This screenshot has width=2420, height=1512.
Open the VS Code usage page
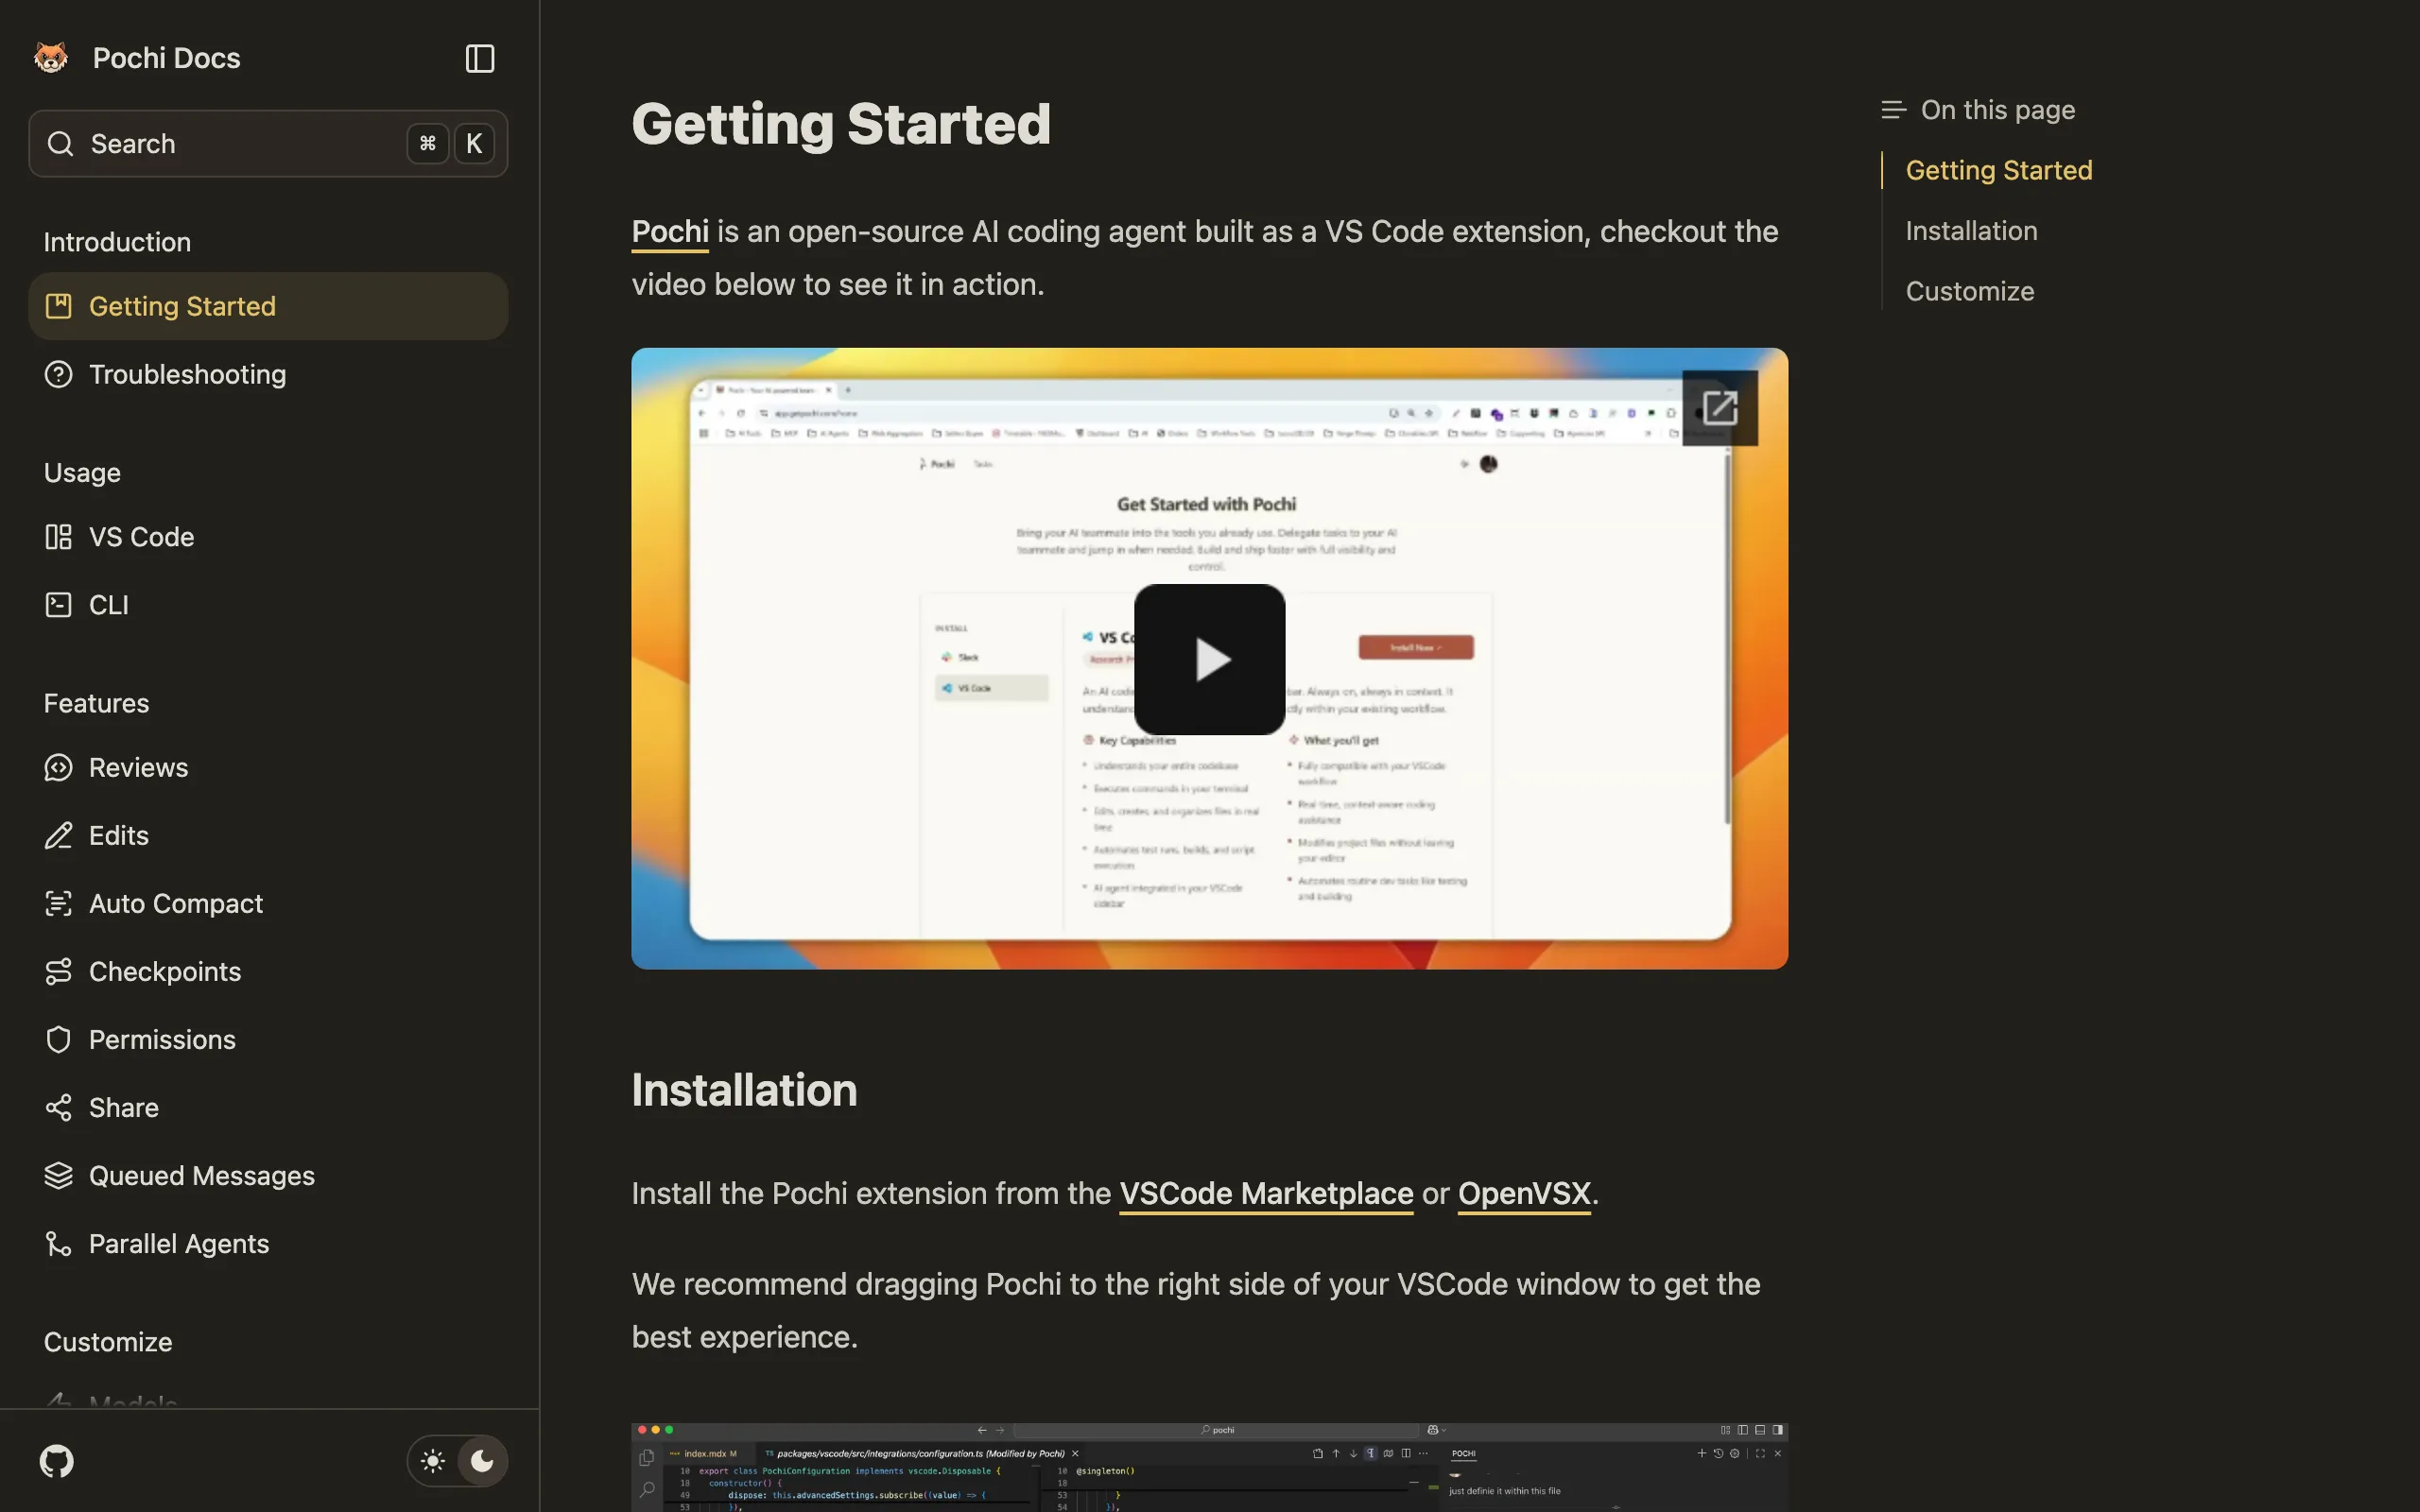click(268, 537)
